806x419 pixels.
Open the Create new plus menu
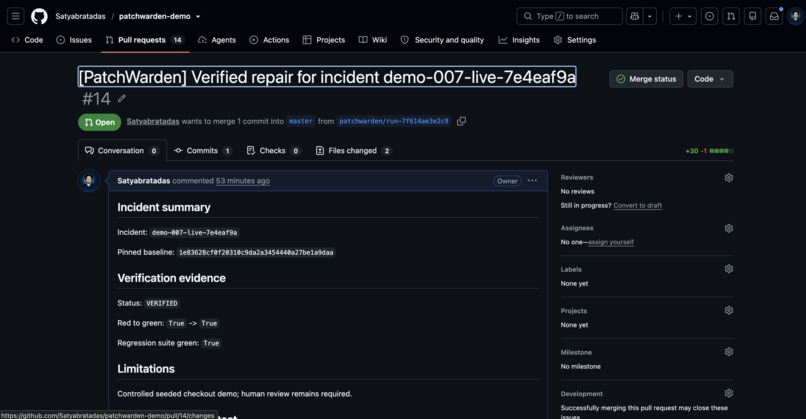683,16
